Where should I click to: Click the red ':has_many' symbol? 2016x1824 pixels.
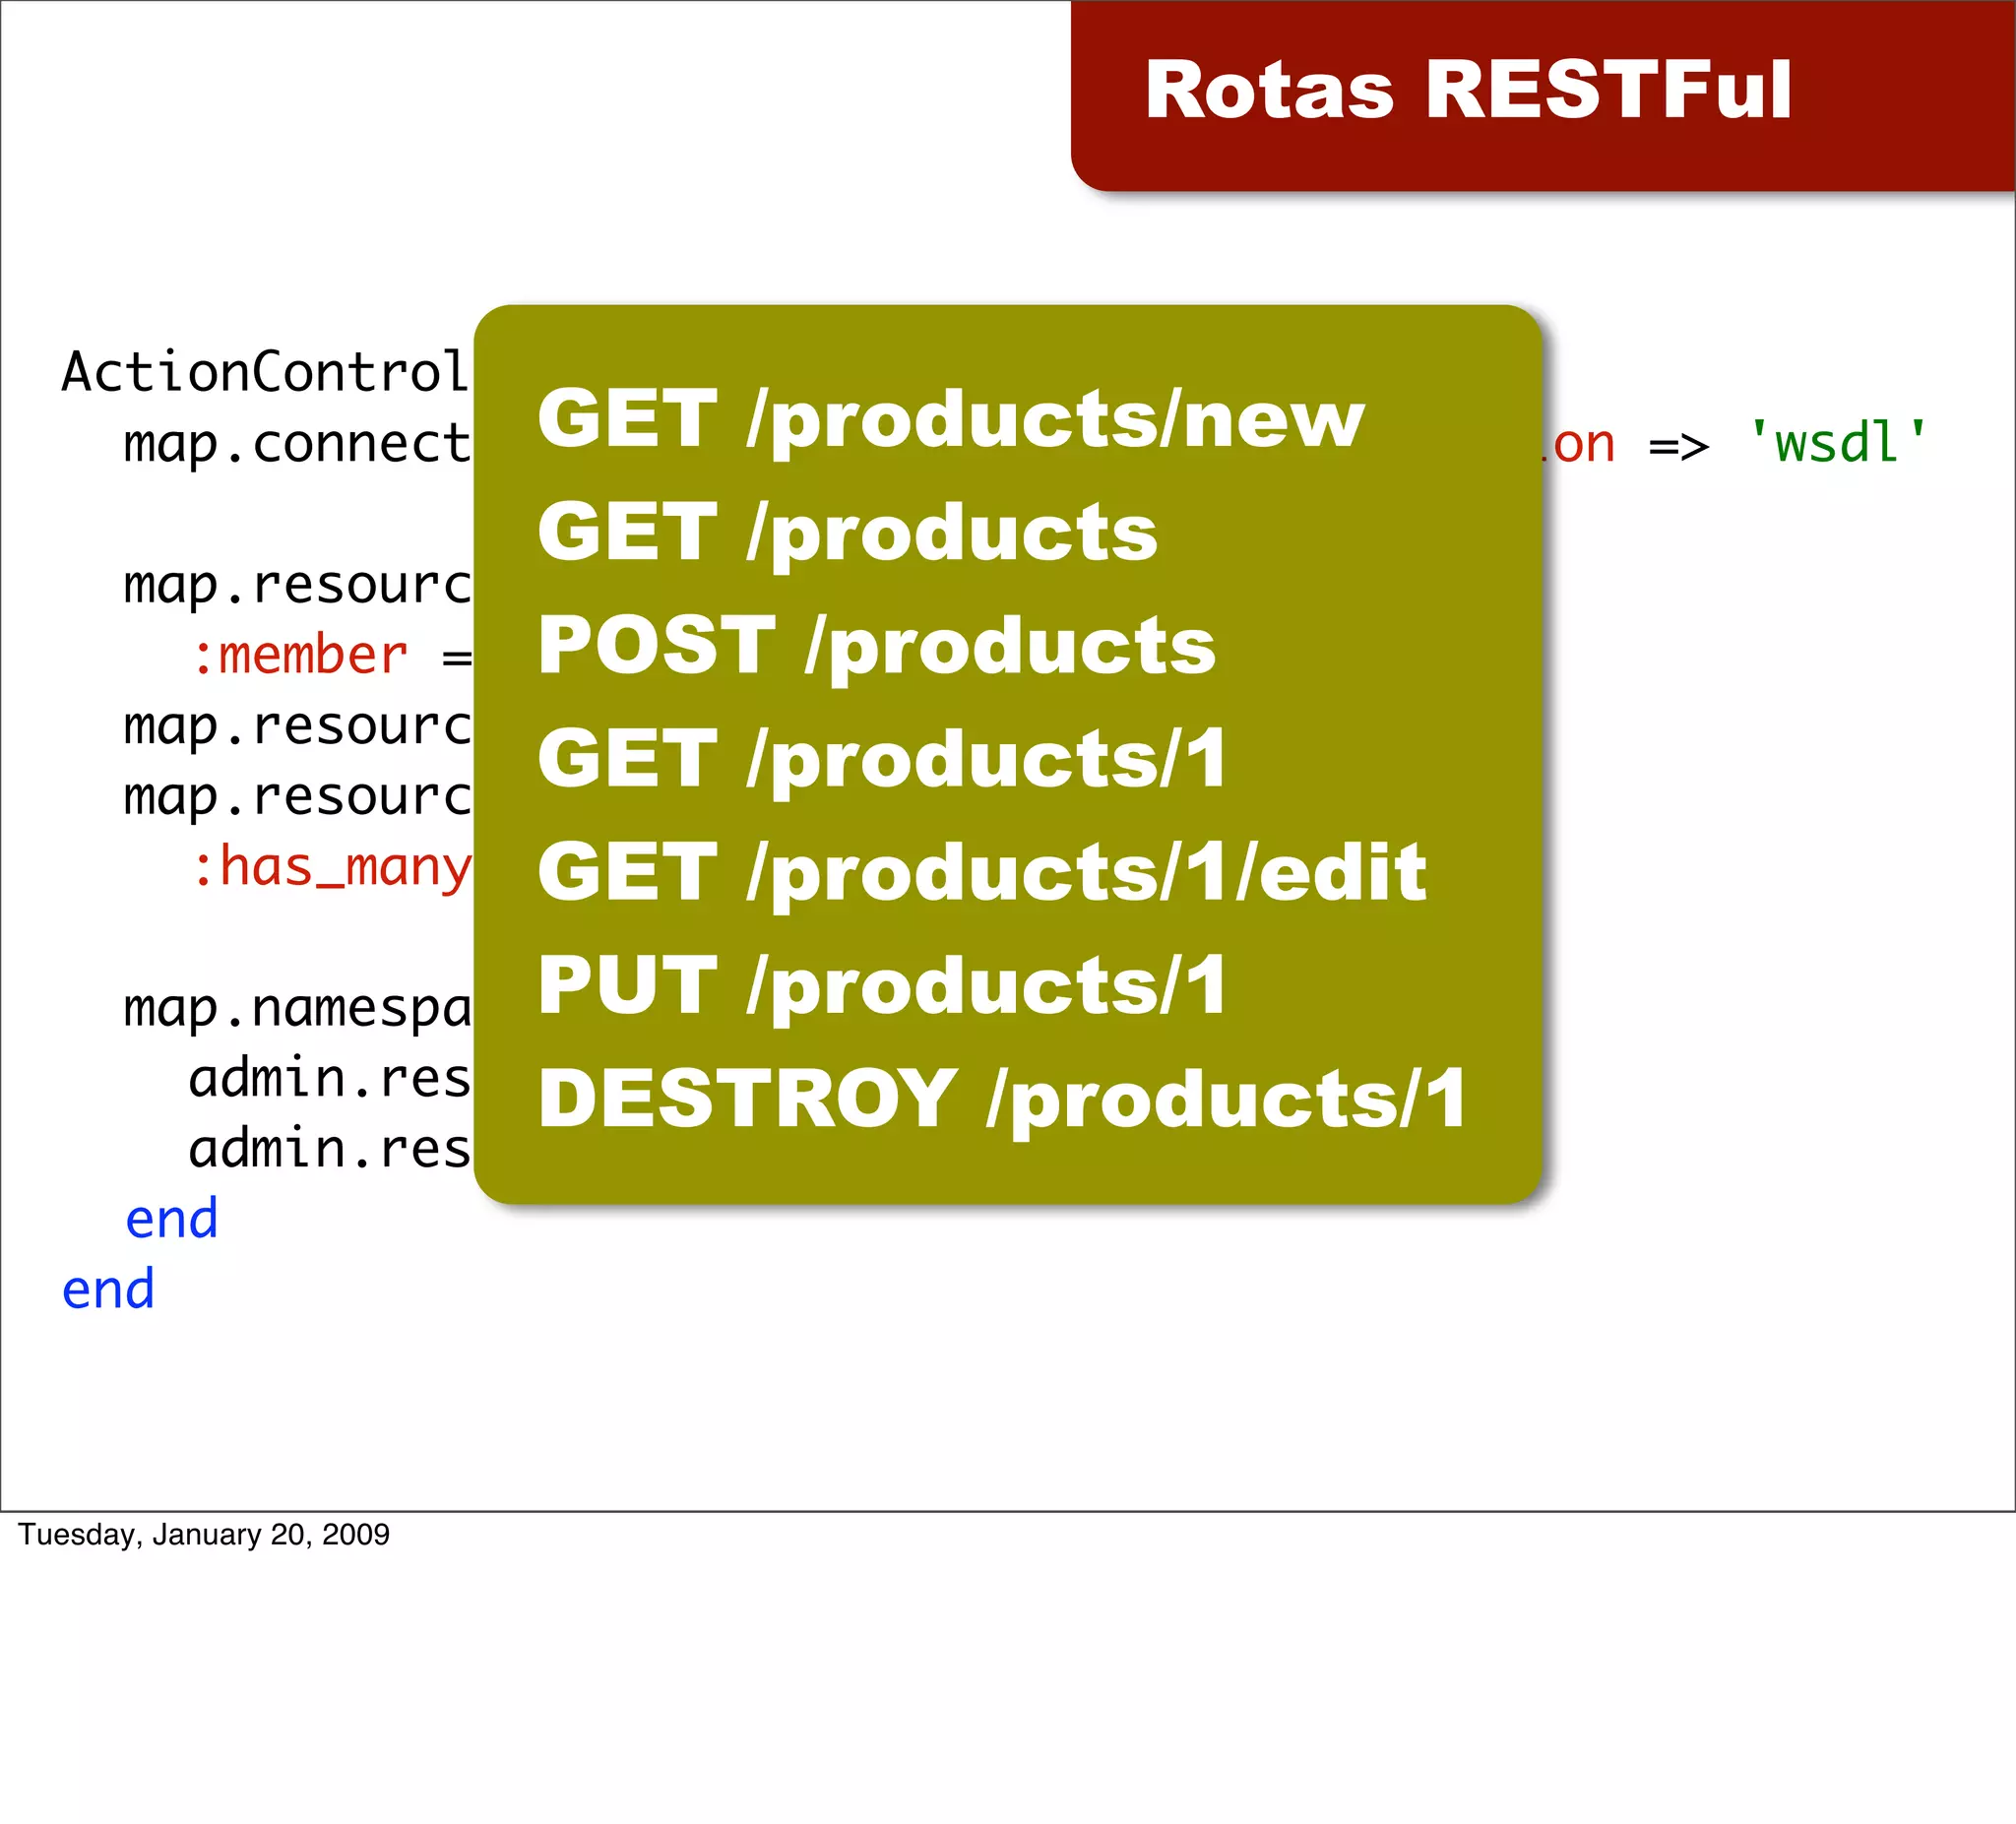coord(331,867)
